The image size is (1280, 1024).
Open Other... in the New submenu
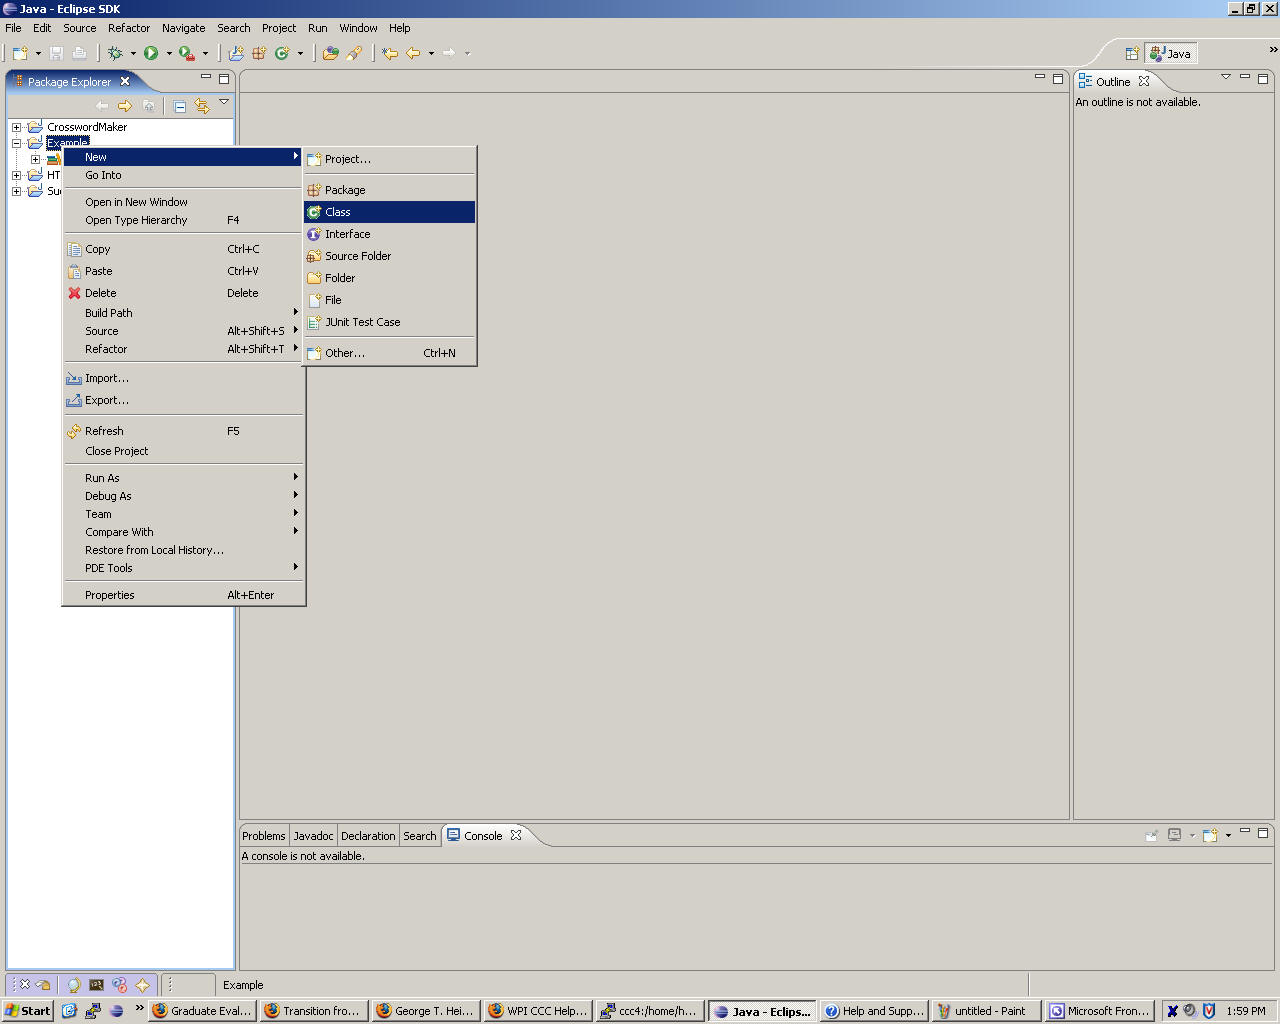[x=389, y=353]
